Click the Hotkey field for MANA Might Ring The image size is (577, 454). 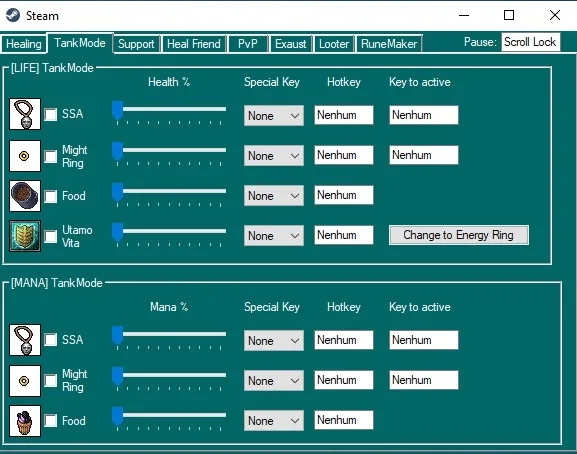pos(344,380)
